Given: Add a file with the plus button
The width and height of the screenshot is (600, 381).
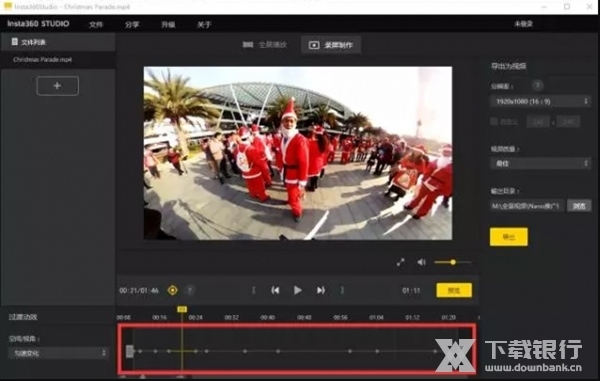Looking at the screenshot, I should pyautogui.click(x=57, y=86).
